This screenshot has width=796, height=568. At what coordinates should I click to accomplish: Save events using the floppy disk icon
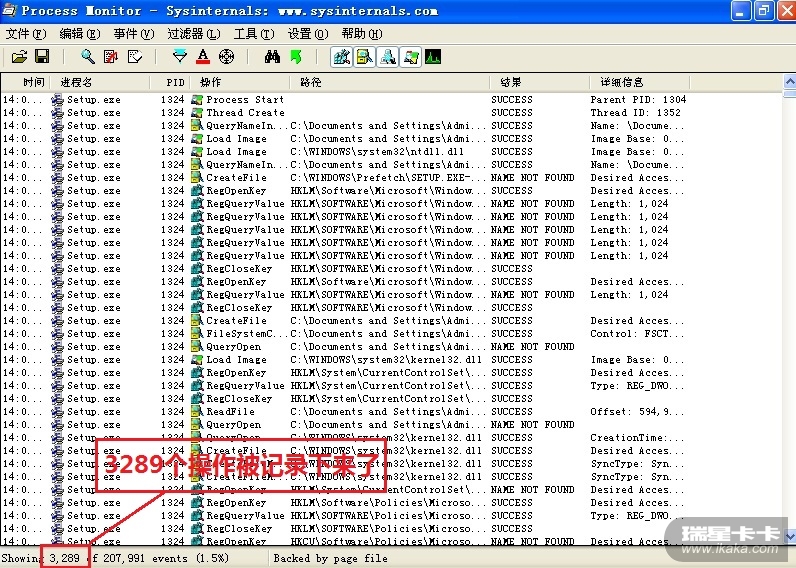42,56
